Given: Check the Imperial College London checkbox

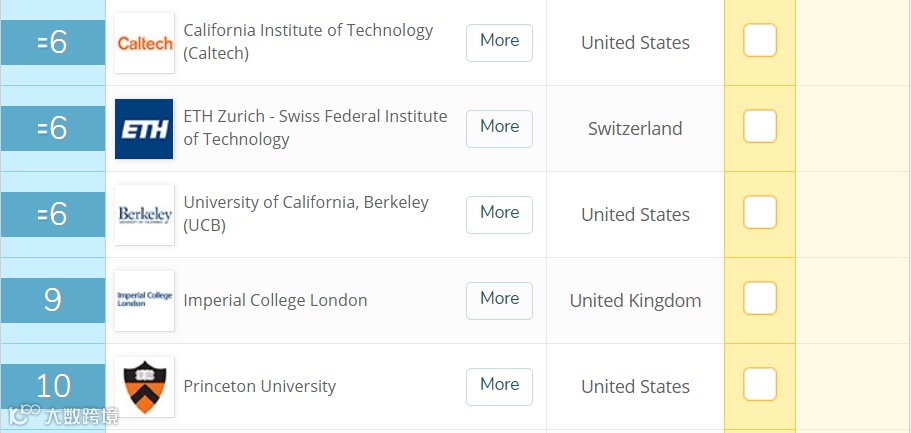Looking at the screenshot, I should point(760,299).
